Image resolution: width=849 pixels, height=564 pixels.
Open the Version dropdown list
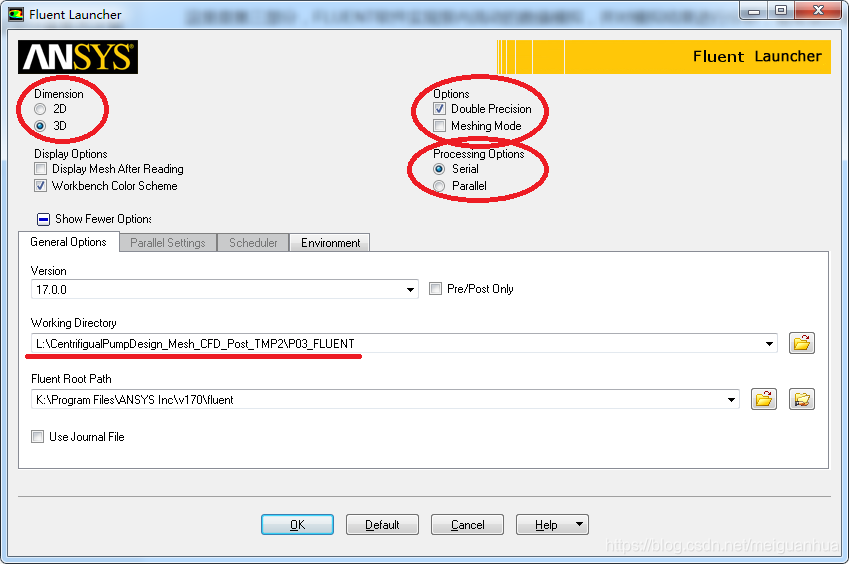[x=410, y=290]
